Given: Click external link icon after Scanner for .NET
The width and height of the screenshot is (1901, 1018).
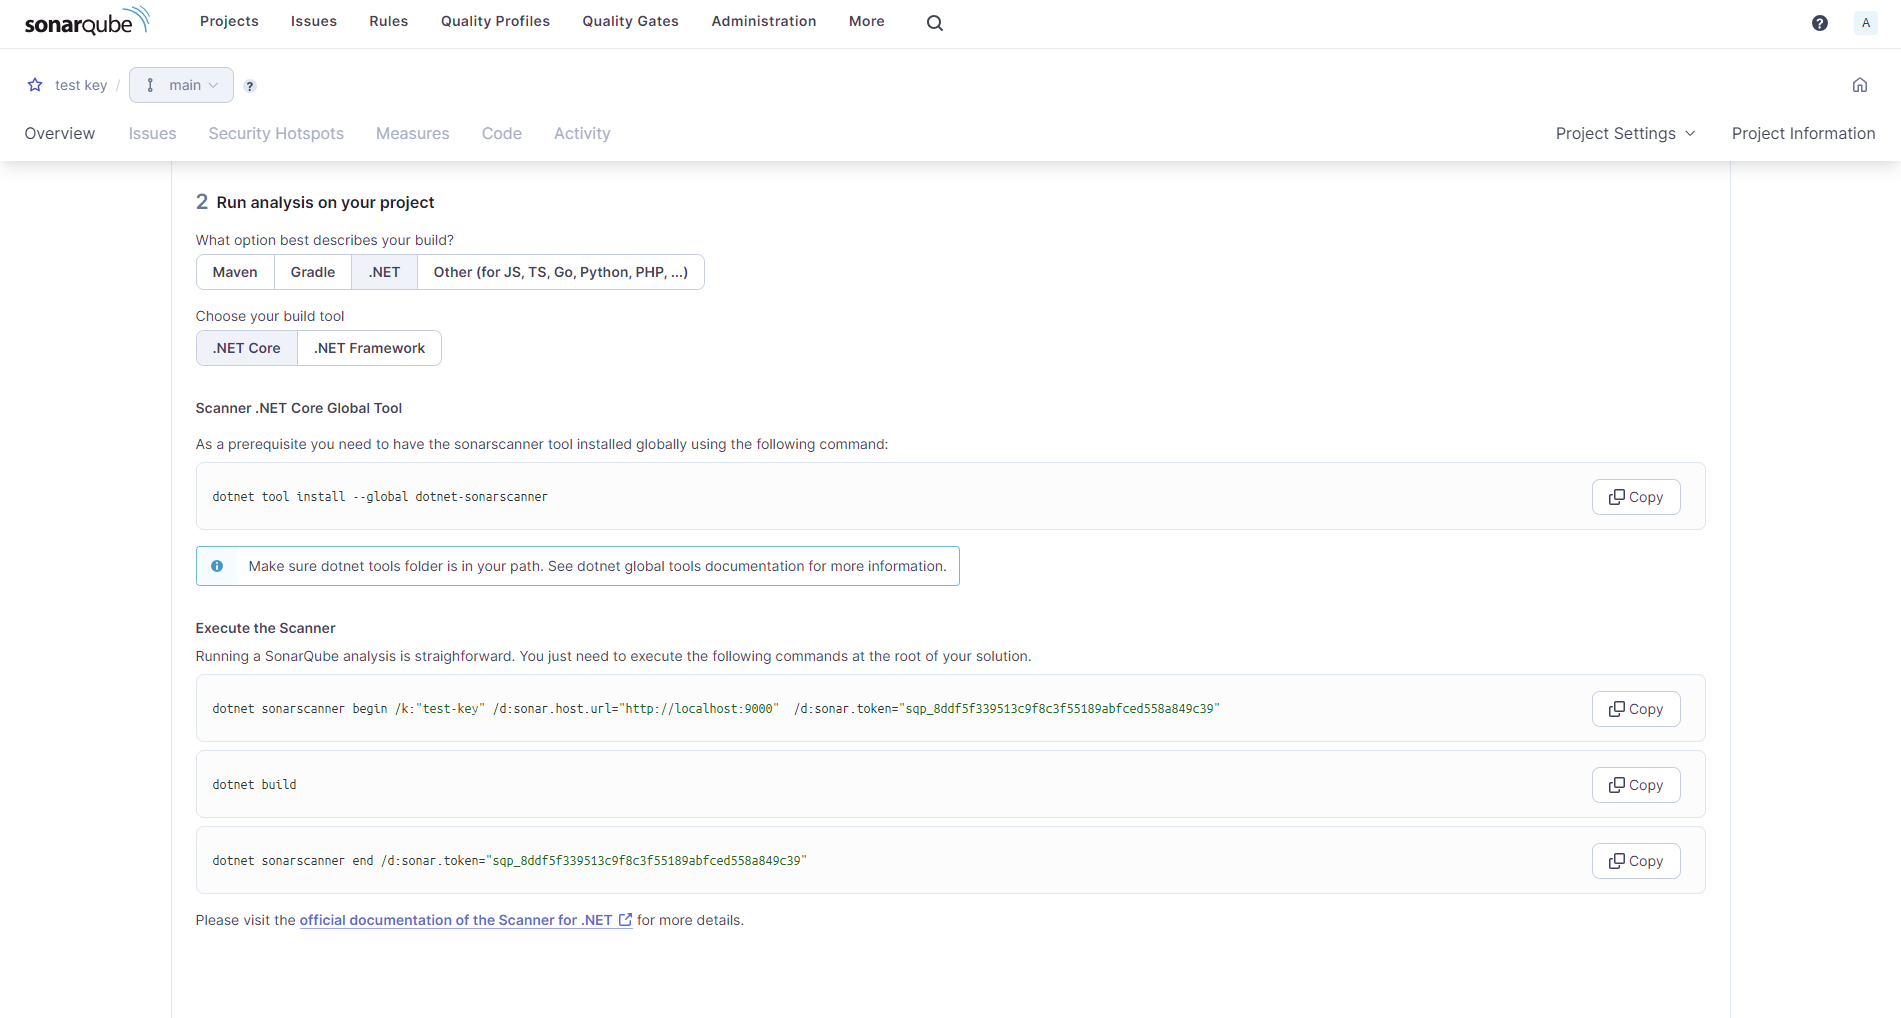Looking at the screenshot, I should [x=625, y=920].
